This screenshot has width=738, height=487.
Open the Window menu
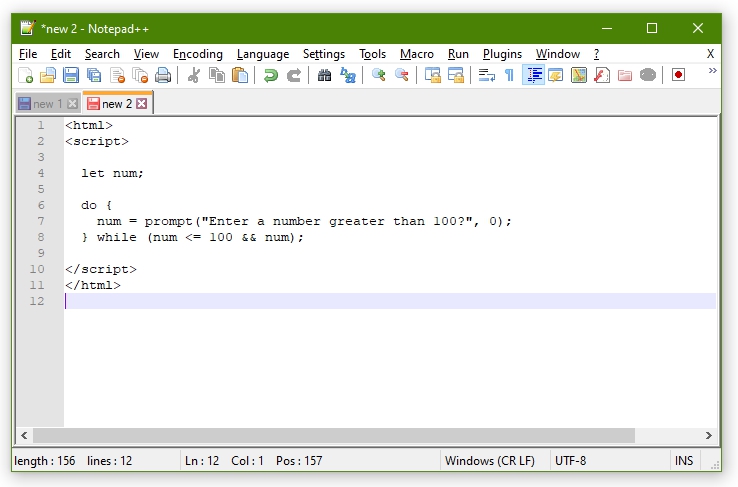click(x=558, y=54)
